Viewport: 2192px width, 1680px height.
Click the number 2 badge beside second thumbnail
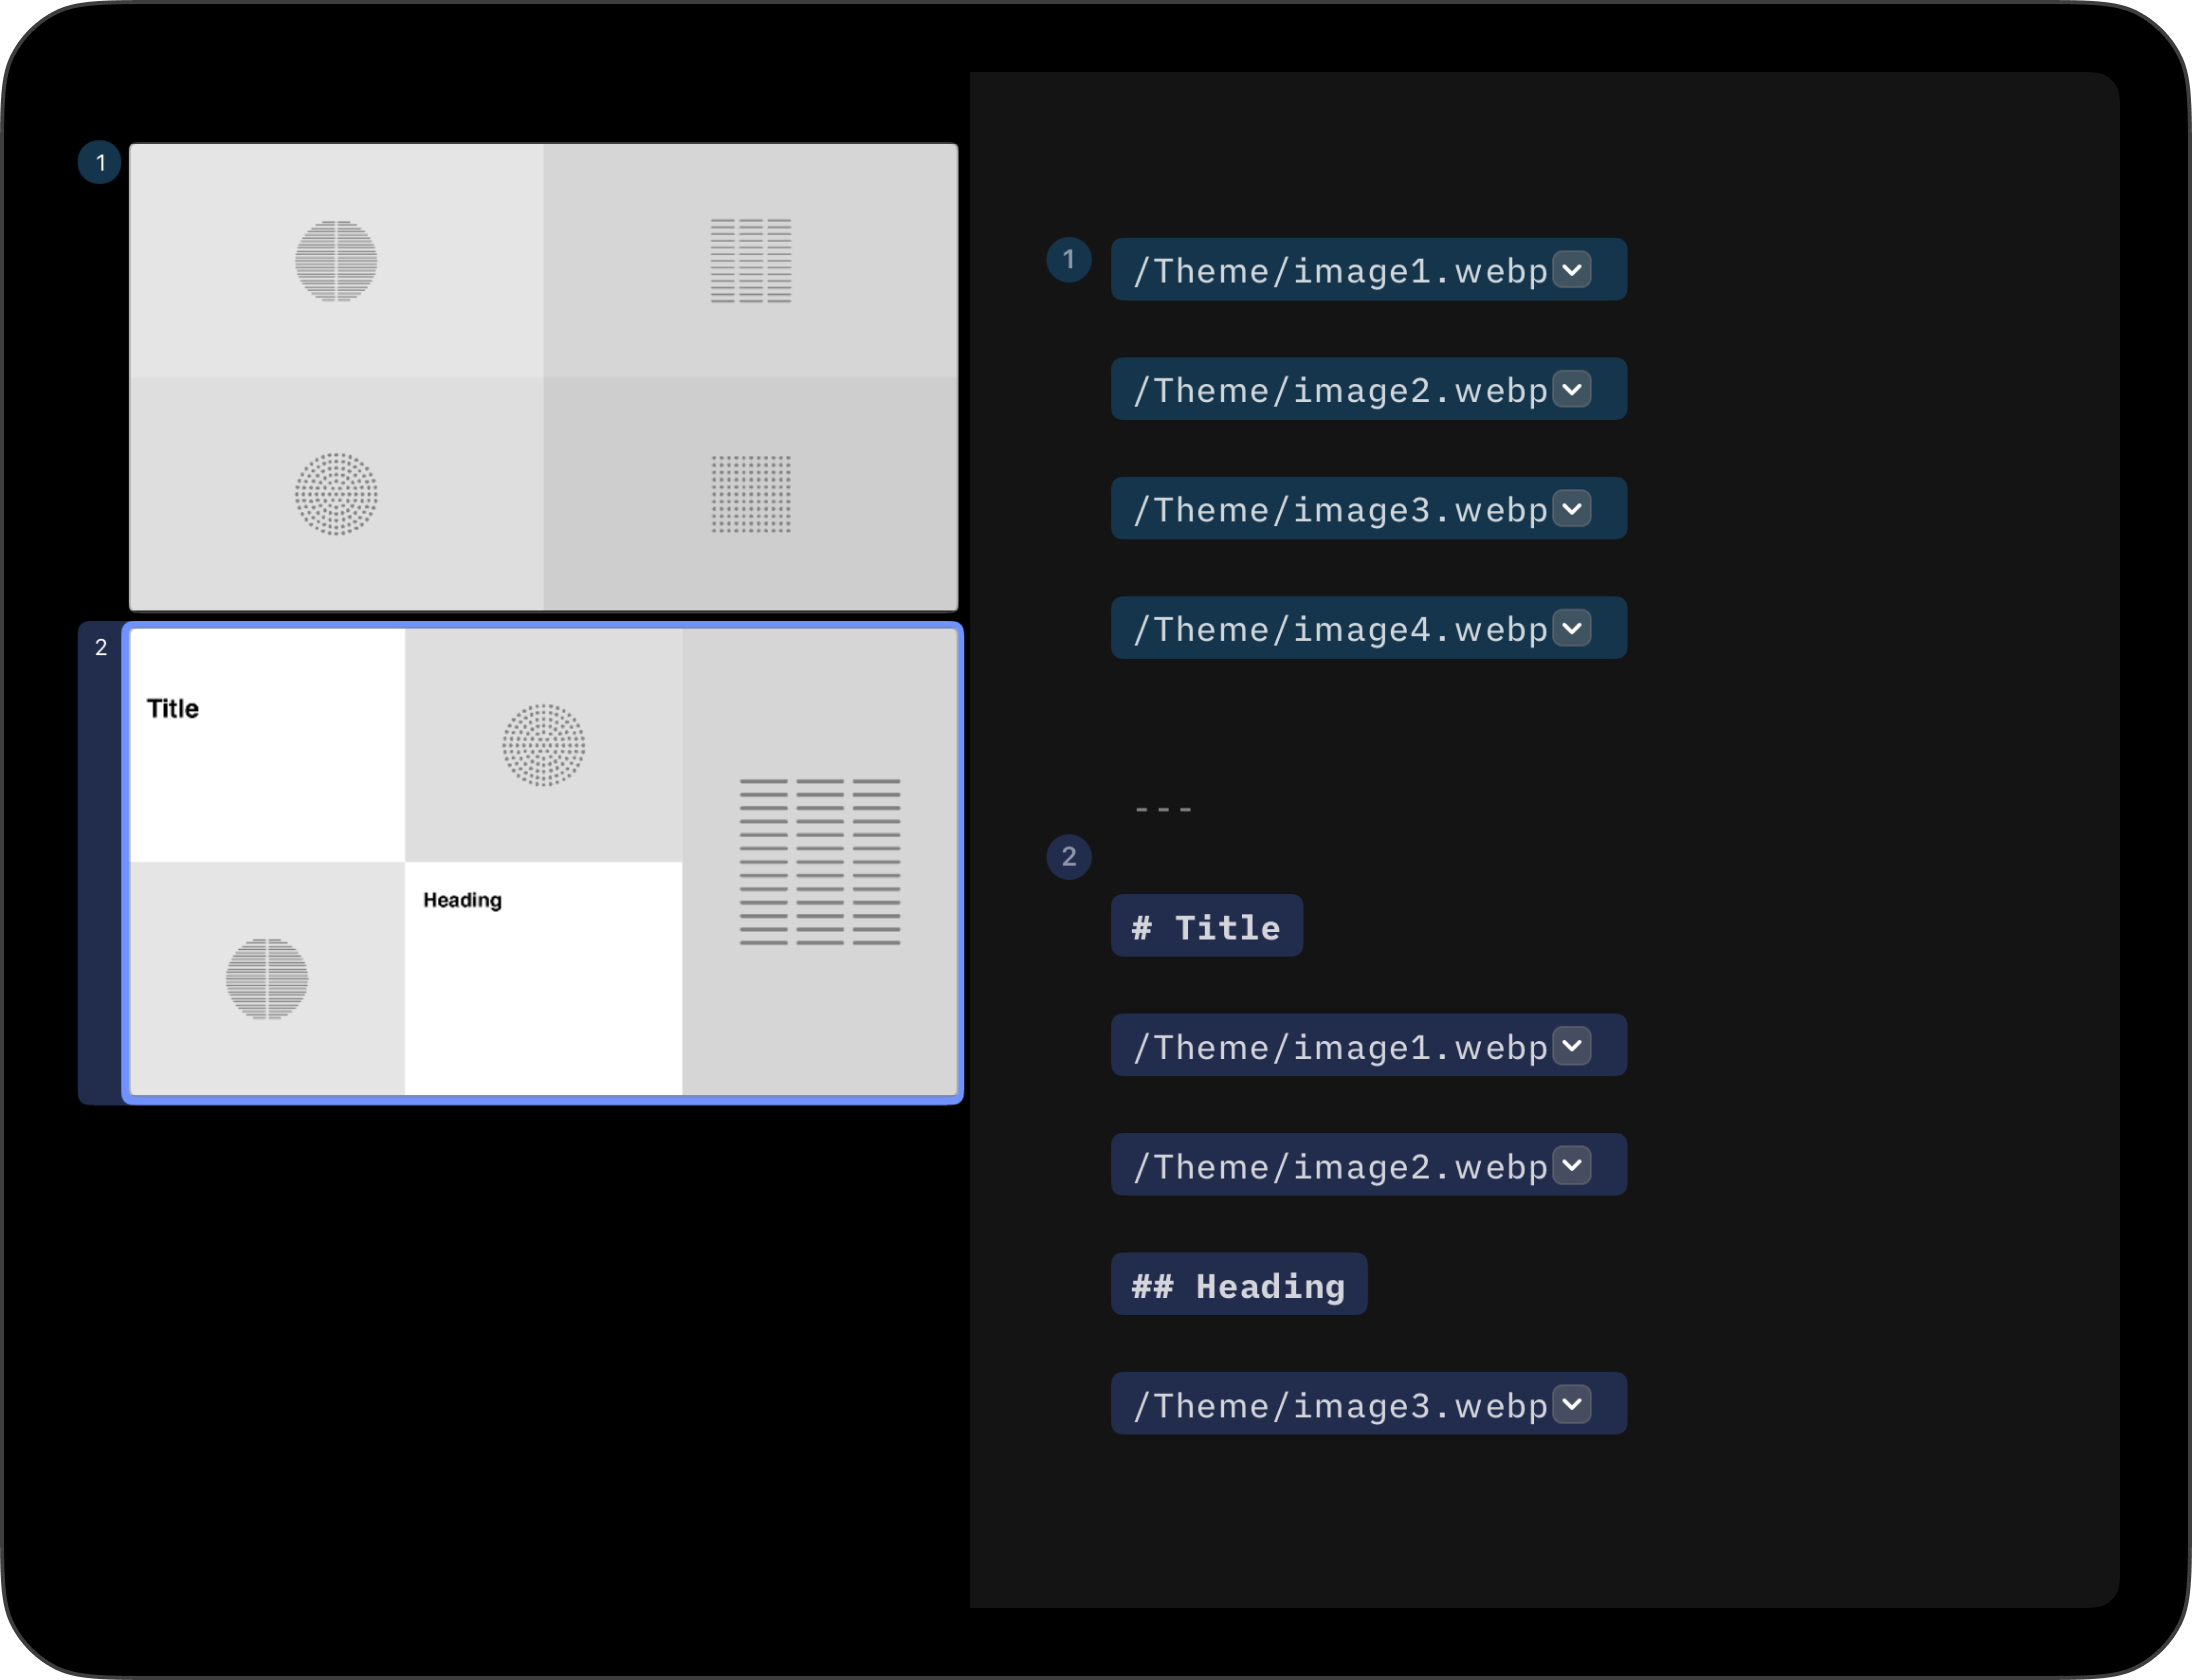pos(100,648)
